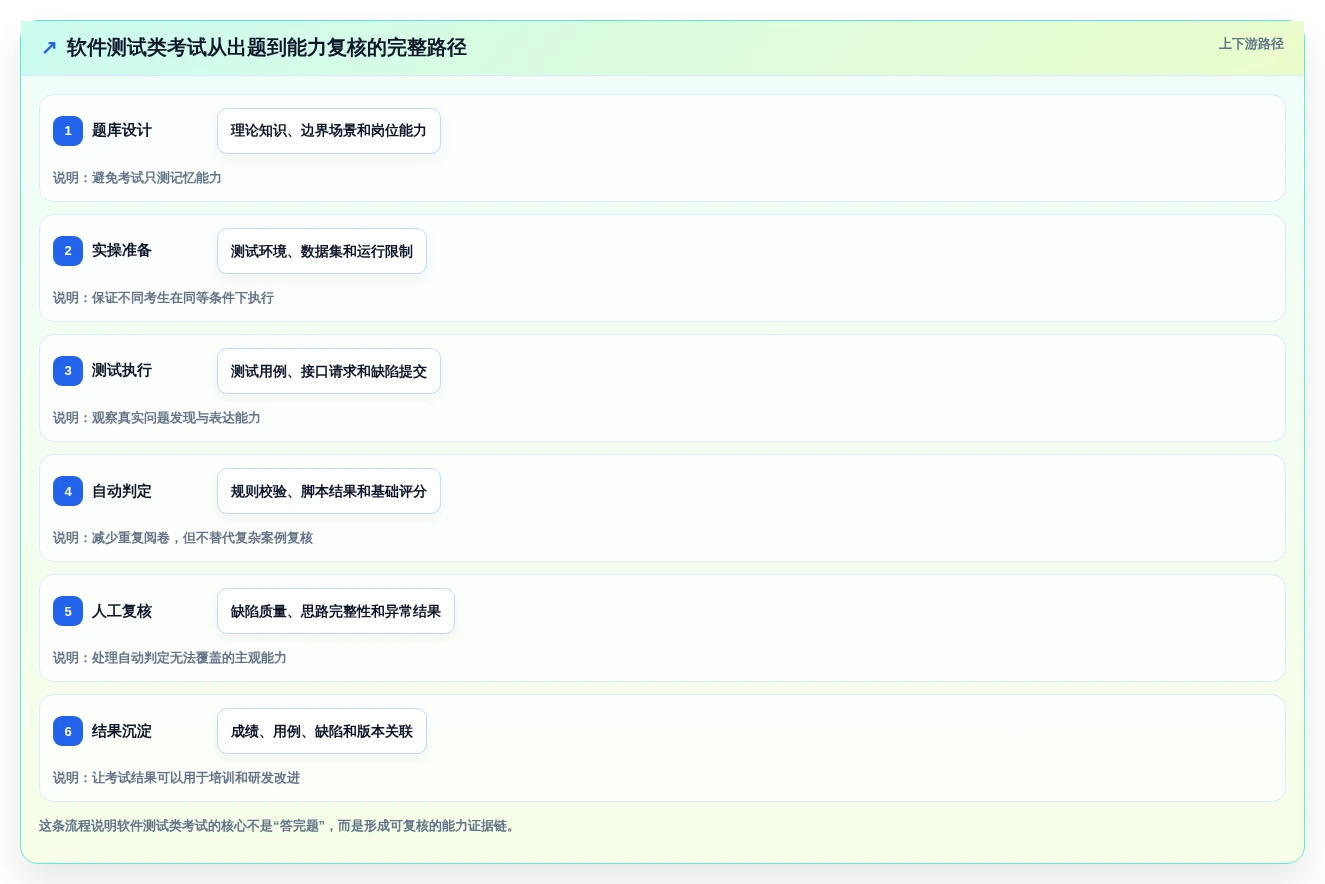This screenshot has height=884, width=1325.
Task: Select step number 4 badge
Action: coord(68,491)
